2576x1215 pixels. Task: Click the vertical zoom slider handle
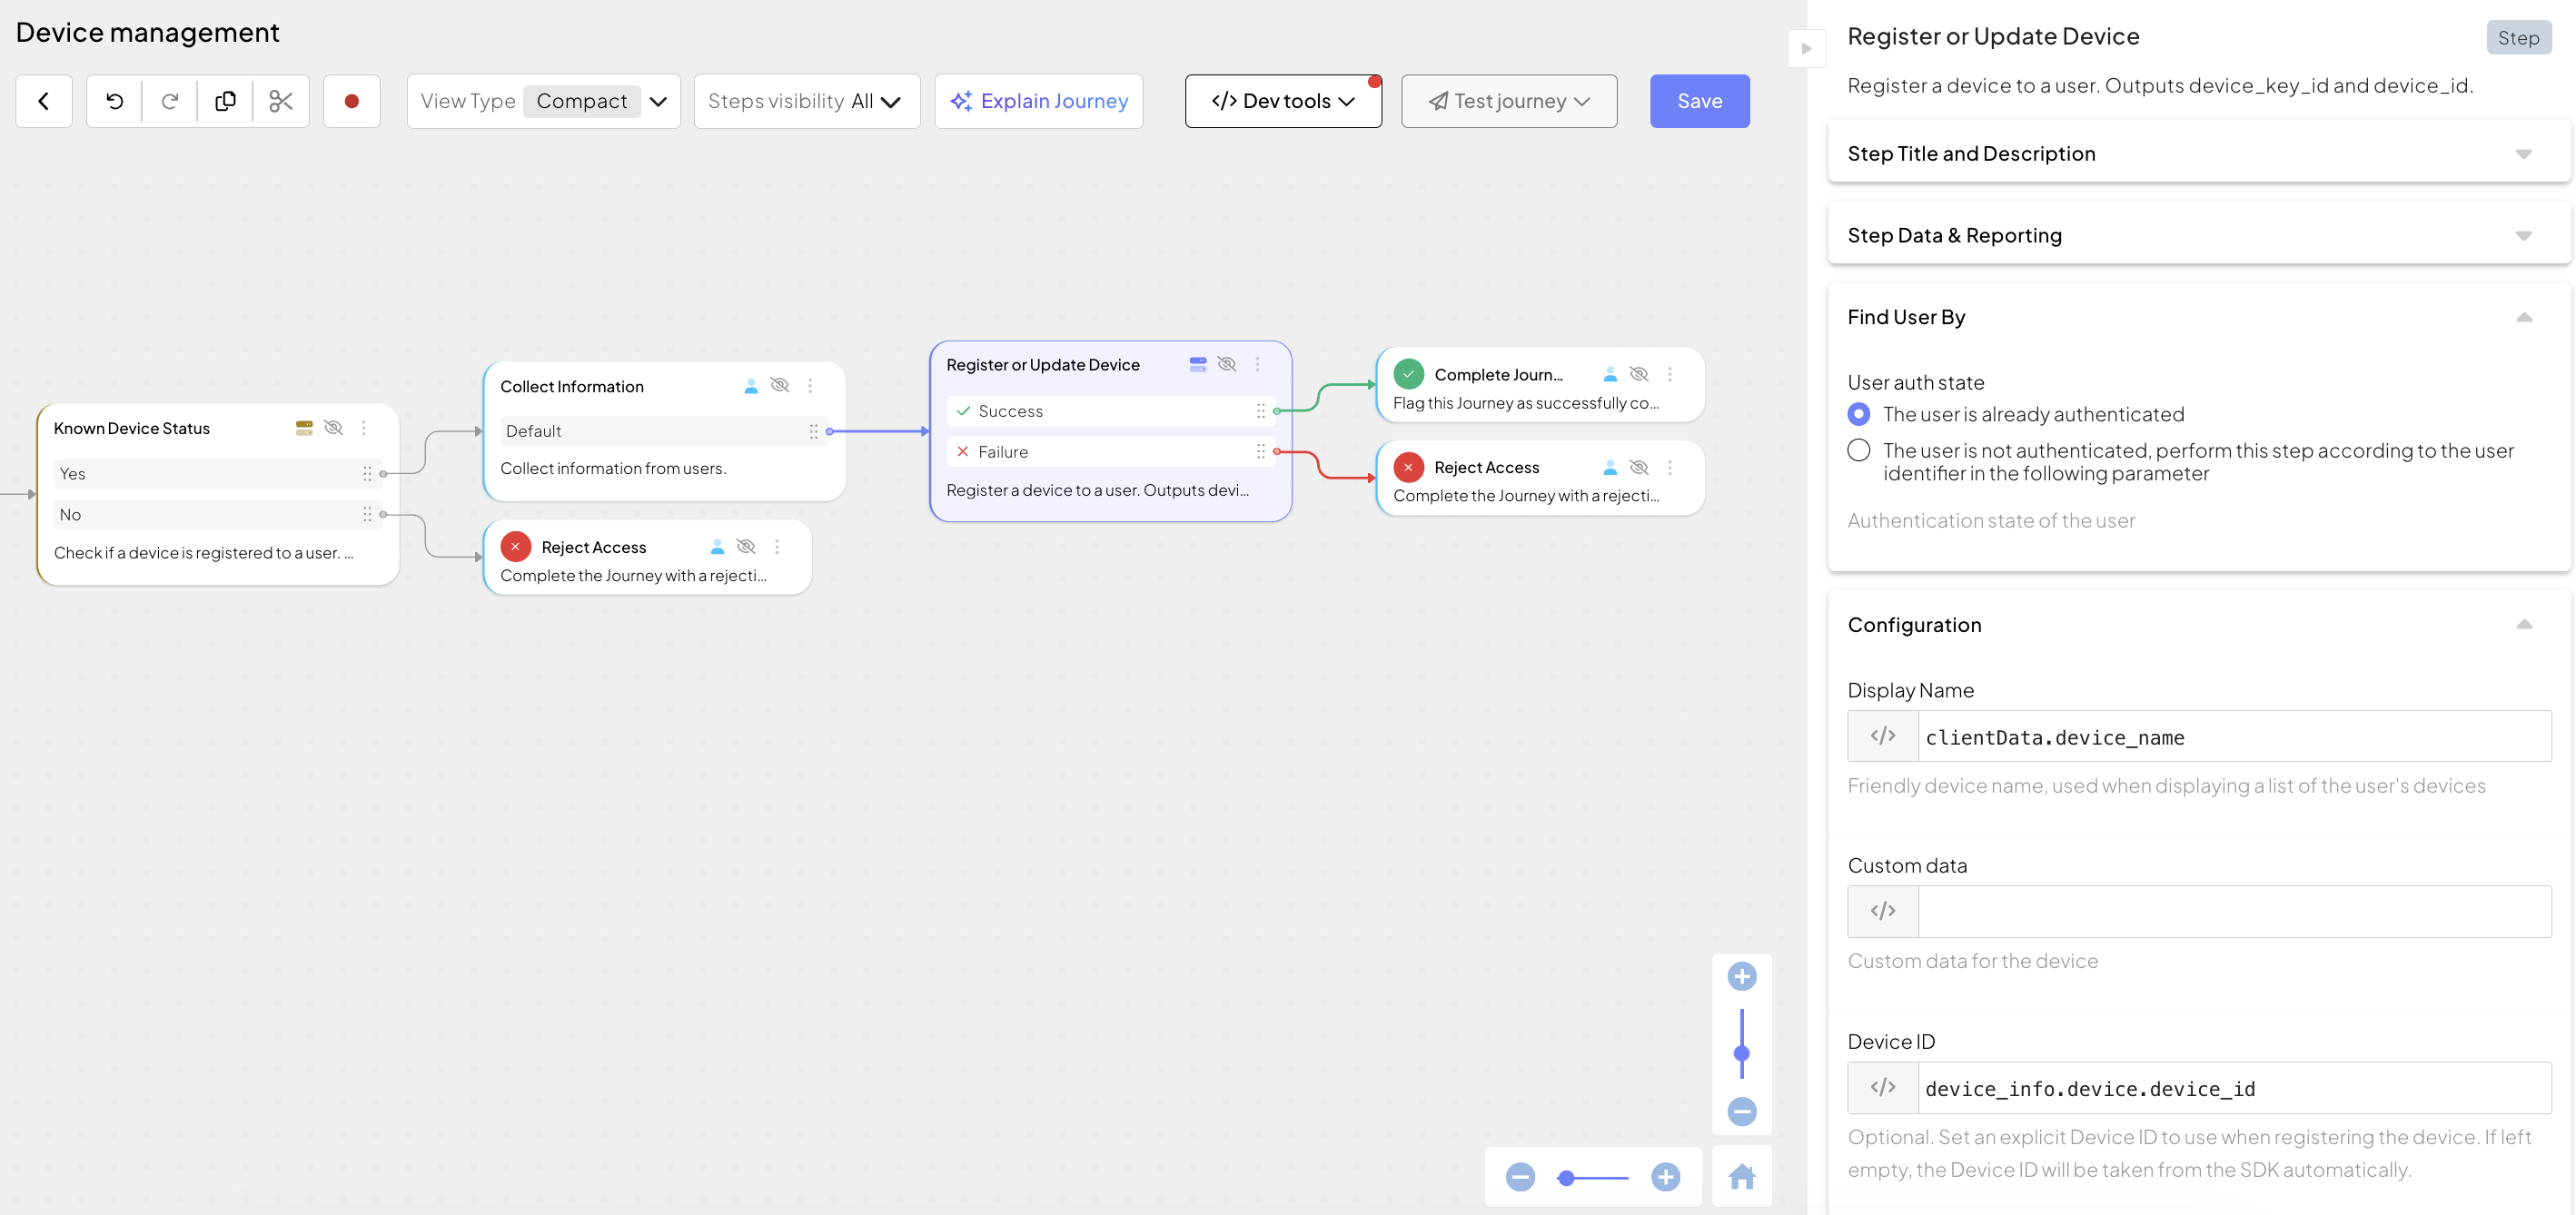(x=1742, y=1053)
